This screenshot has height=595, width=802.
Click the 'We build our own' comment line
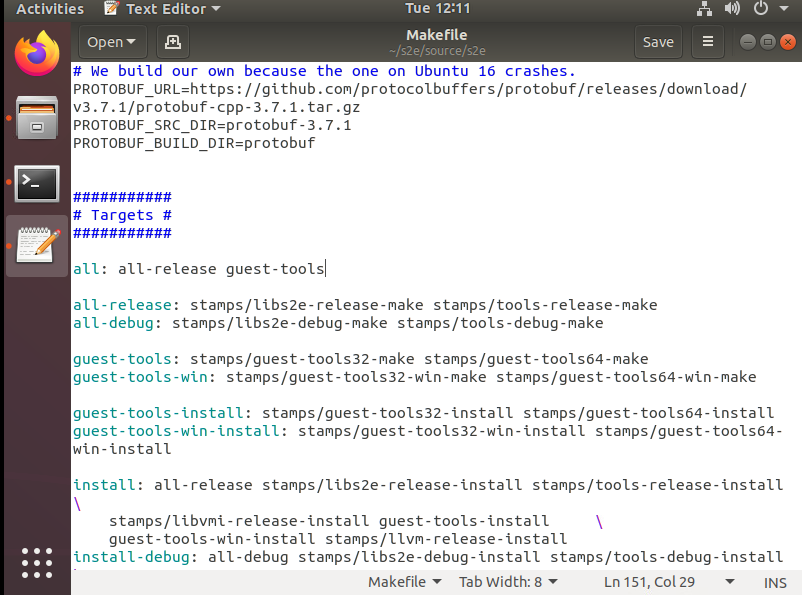[x=324, y=71]
